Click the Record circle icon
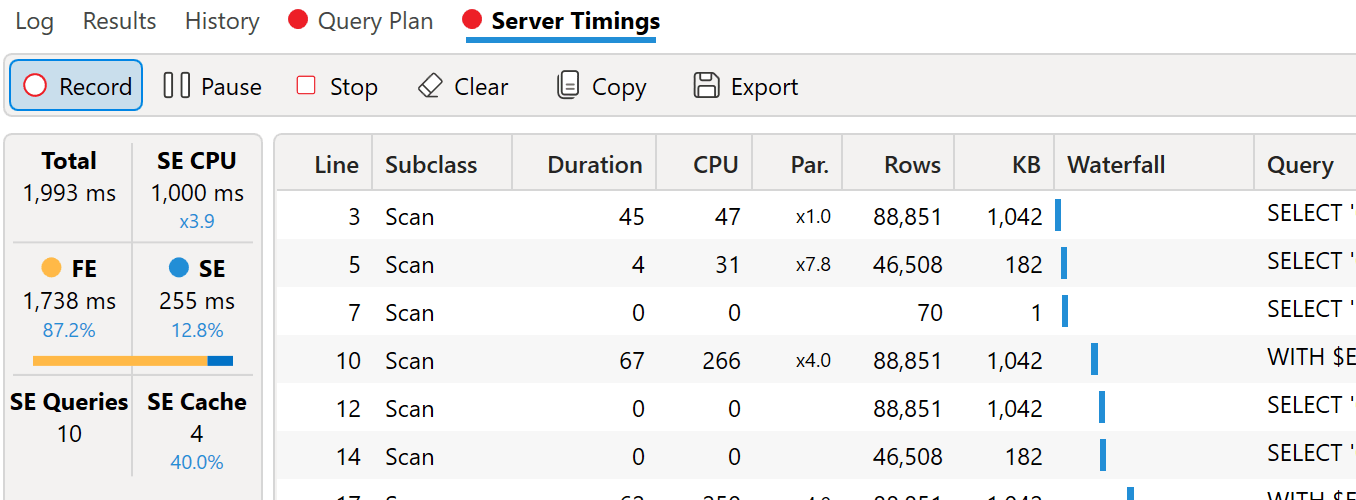1356x500 pixels. coord(35,86)
